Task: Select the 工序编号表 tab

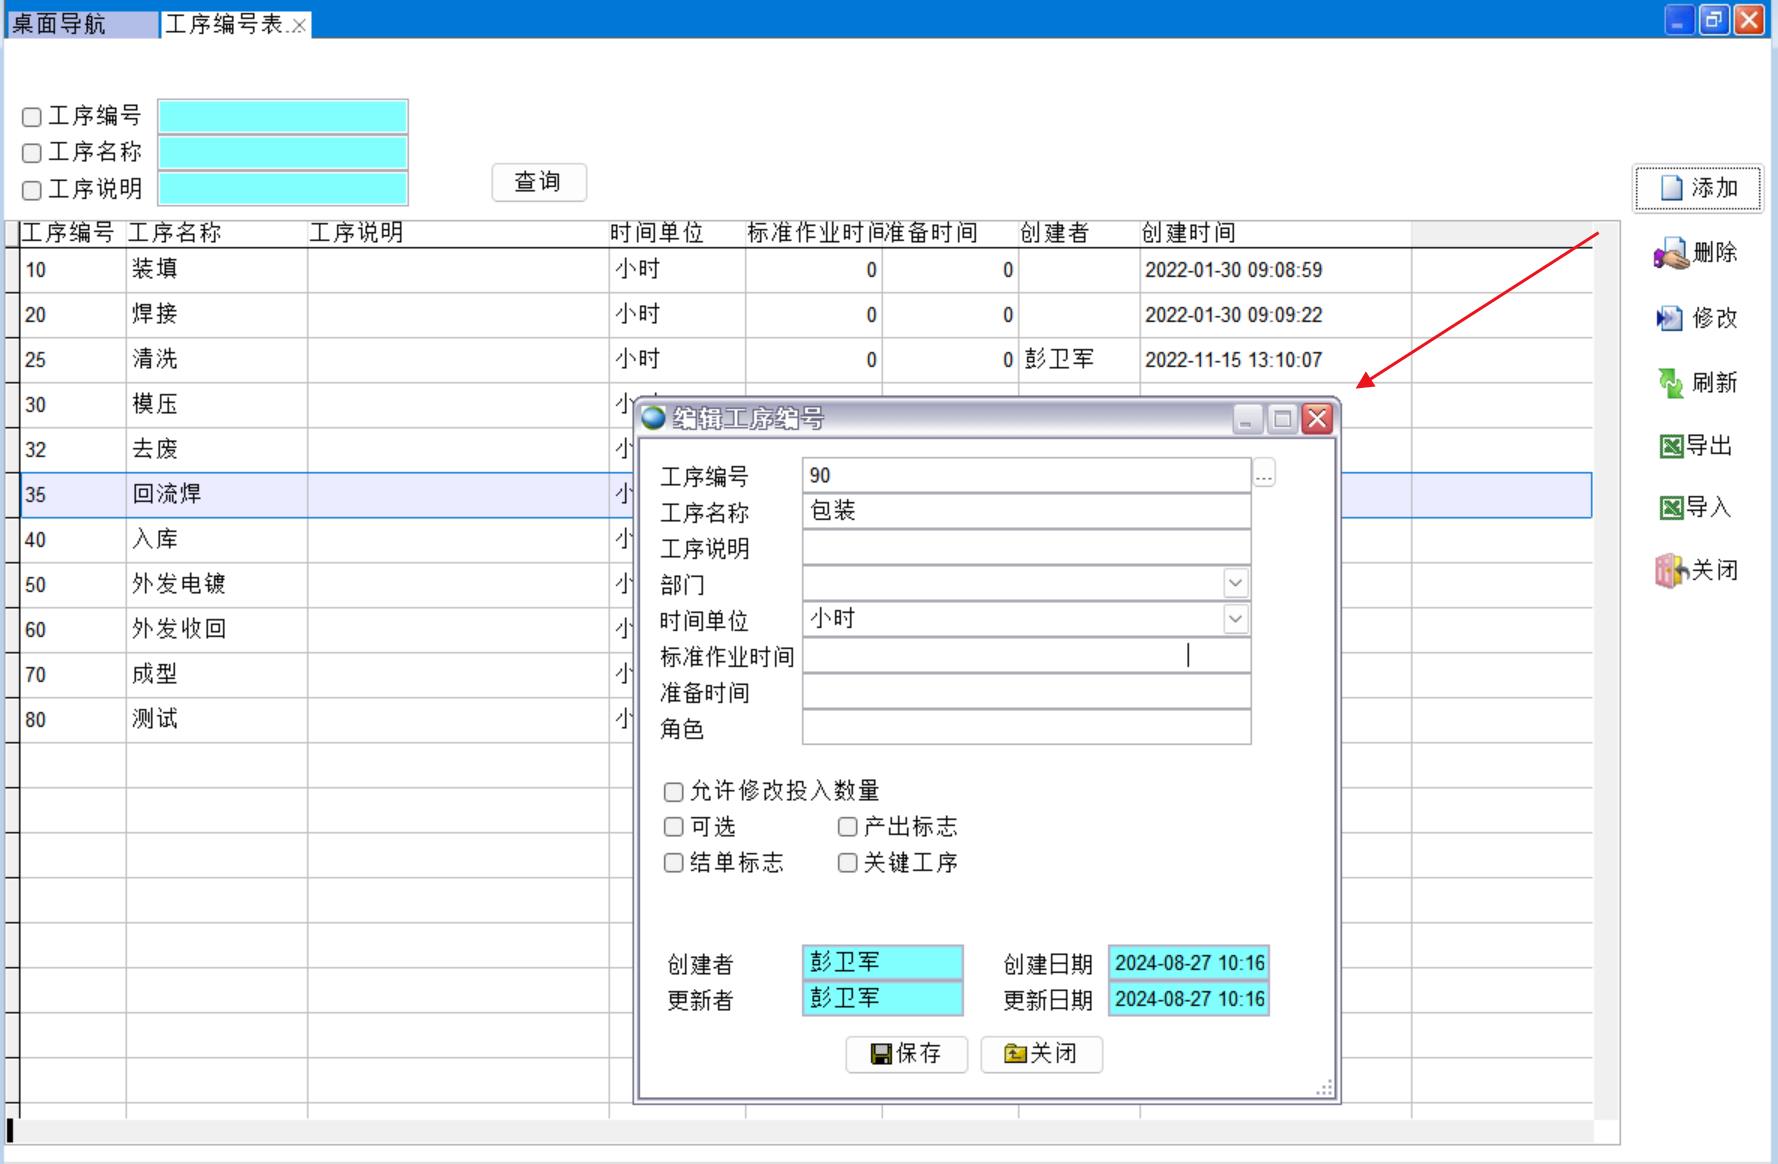Action: (225, 24)
